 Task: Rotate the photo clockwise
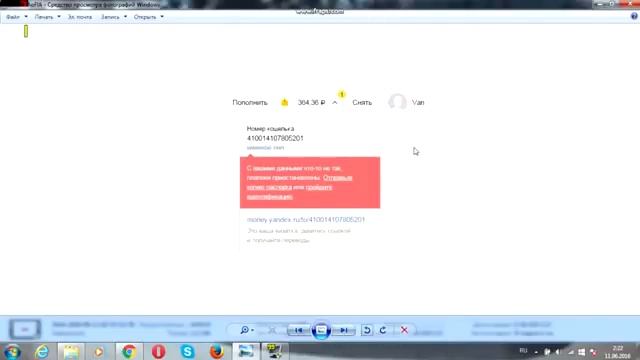(x=383, y=330)
